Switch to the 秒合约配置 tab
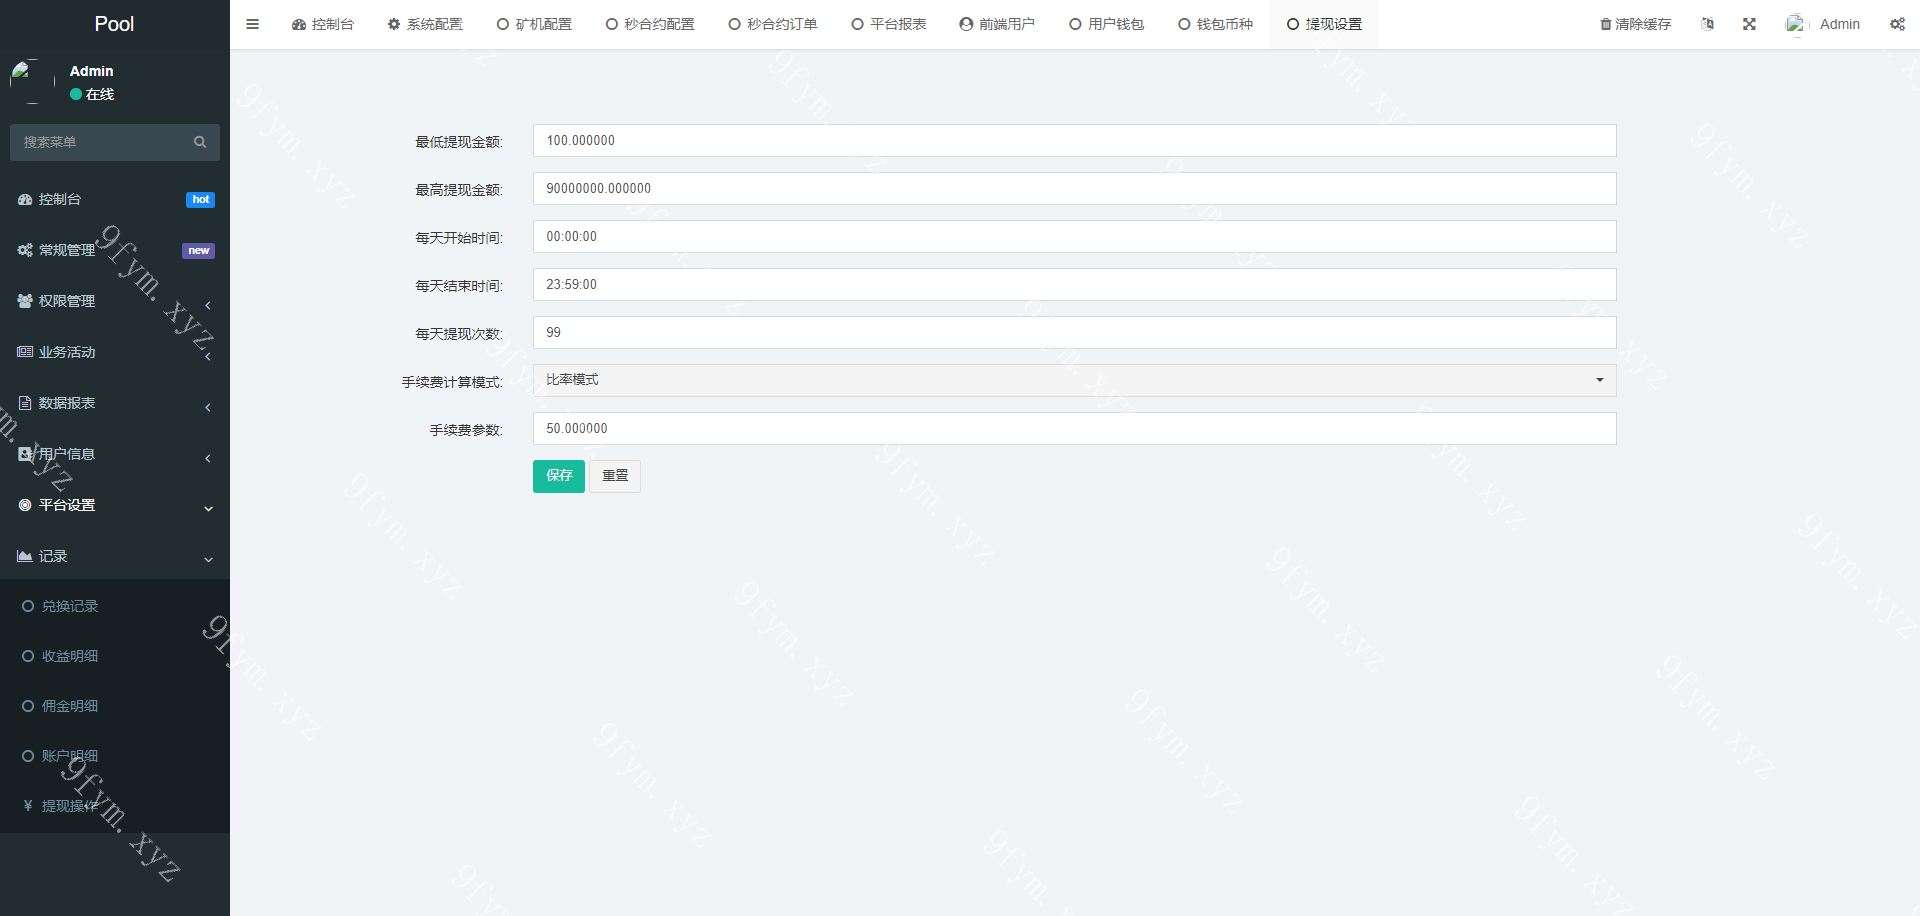The width and height of the screenshot is (1920, 916). pyautogui.click(x=650, y=24)
